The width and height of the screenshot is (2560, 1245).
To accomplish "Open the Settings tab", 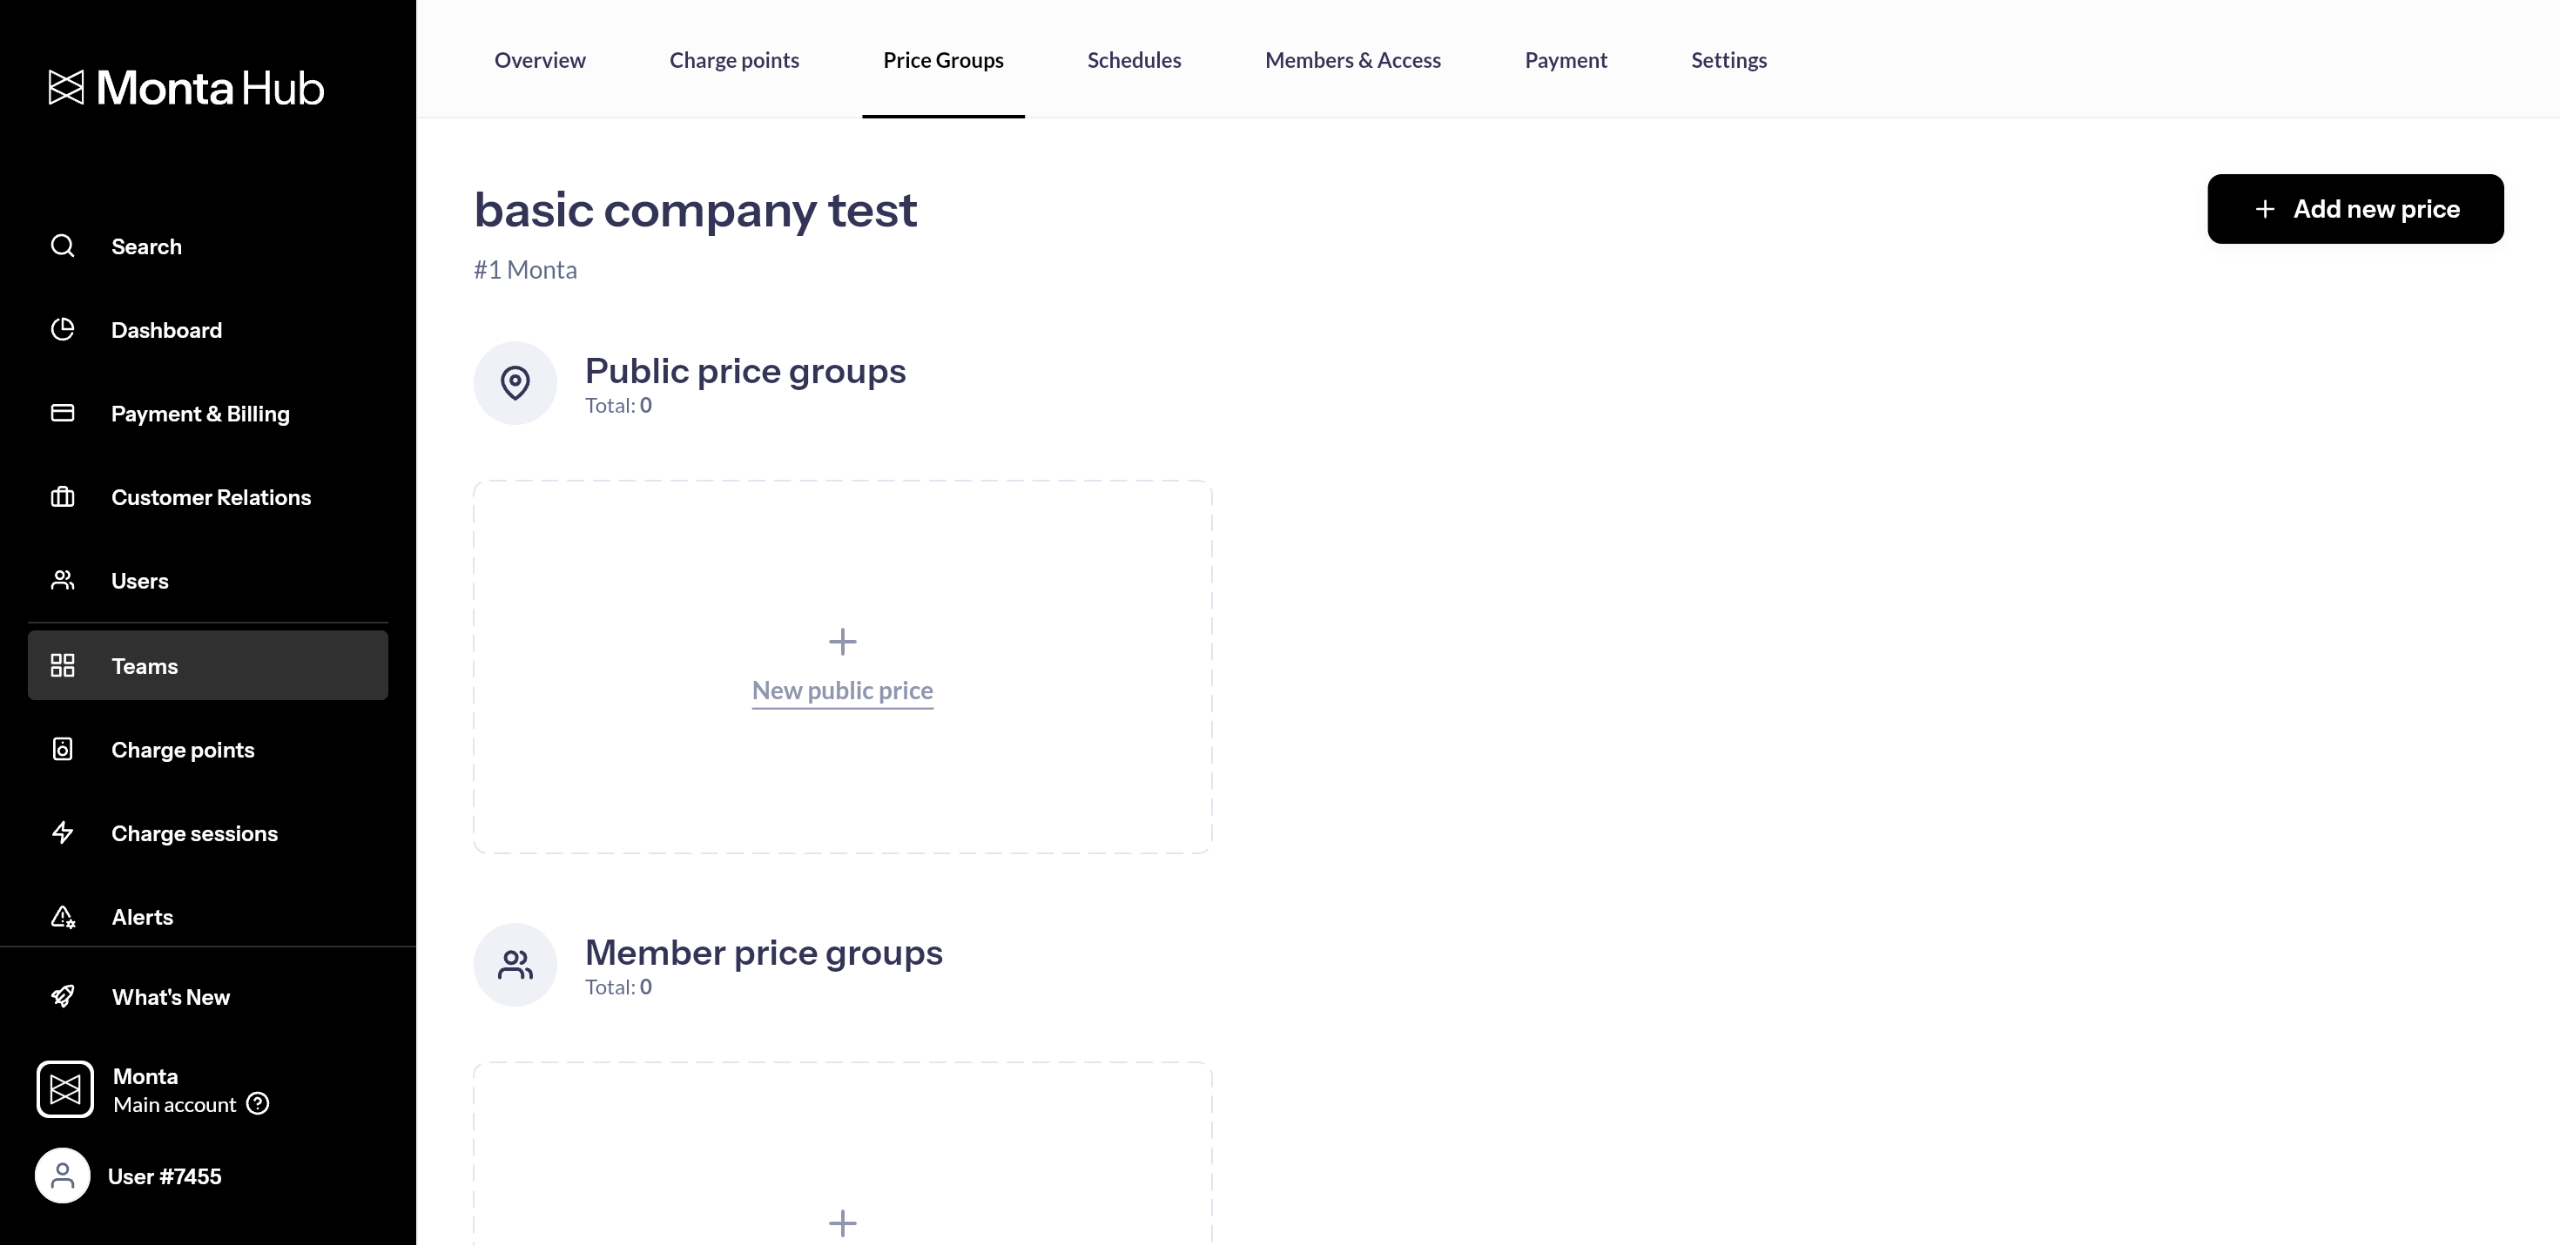I will click(1728, 60).
